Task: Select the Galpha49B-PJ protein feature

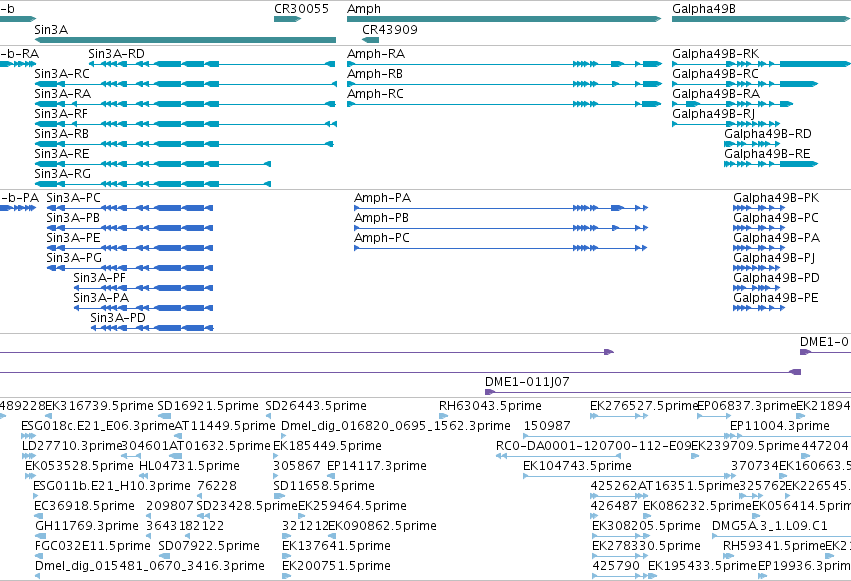Action: point(757,268)
